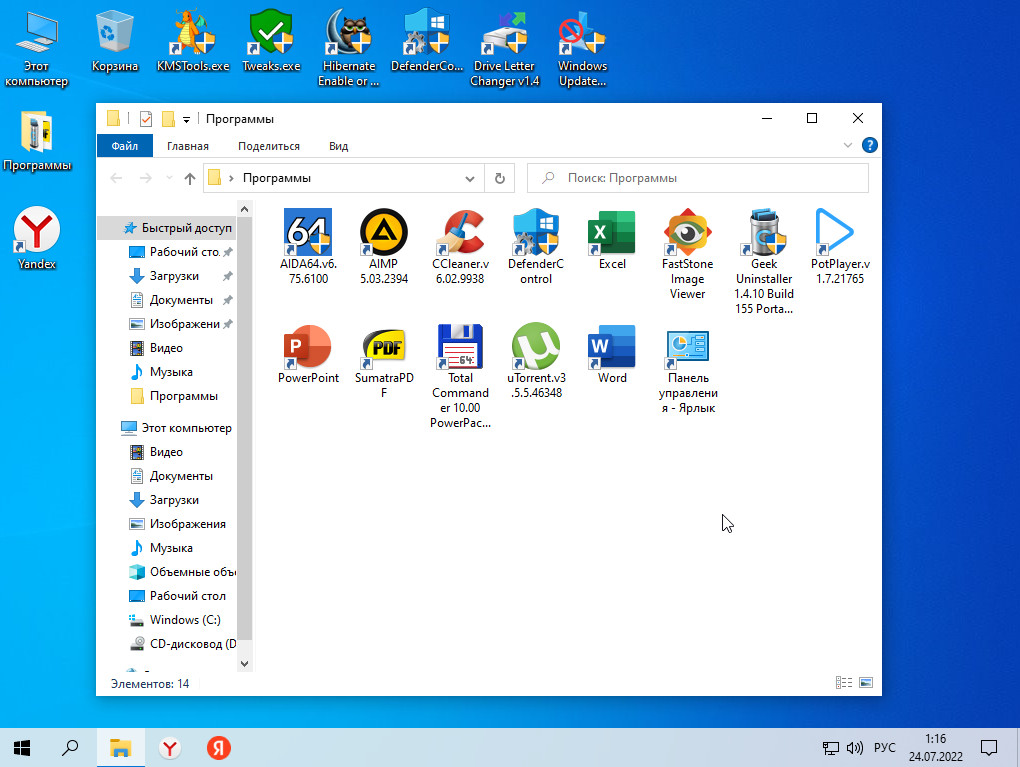The height and width of the screenshot is (767, 1020).
Task: Open Explorer help question mark icon
Action: coord(869,145)
